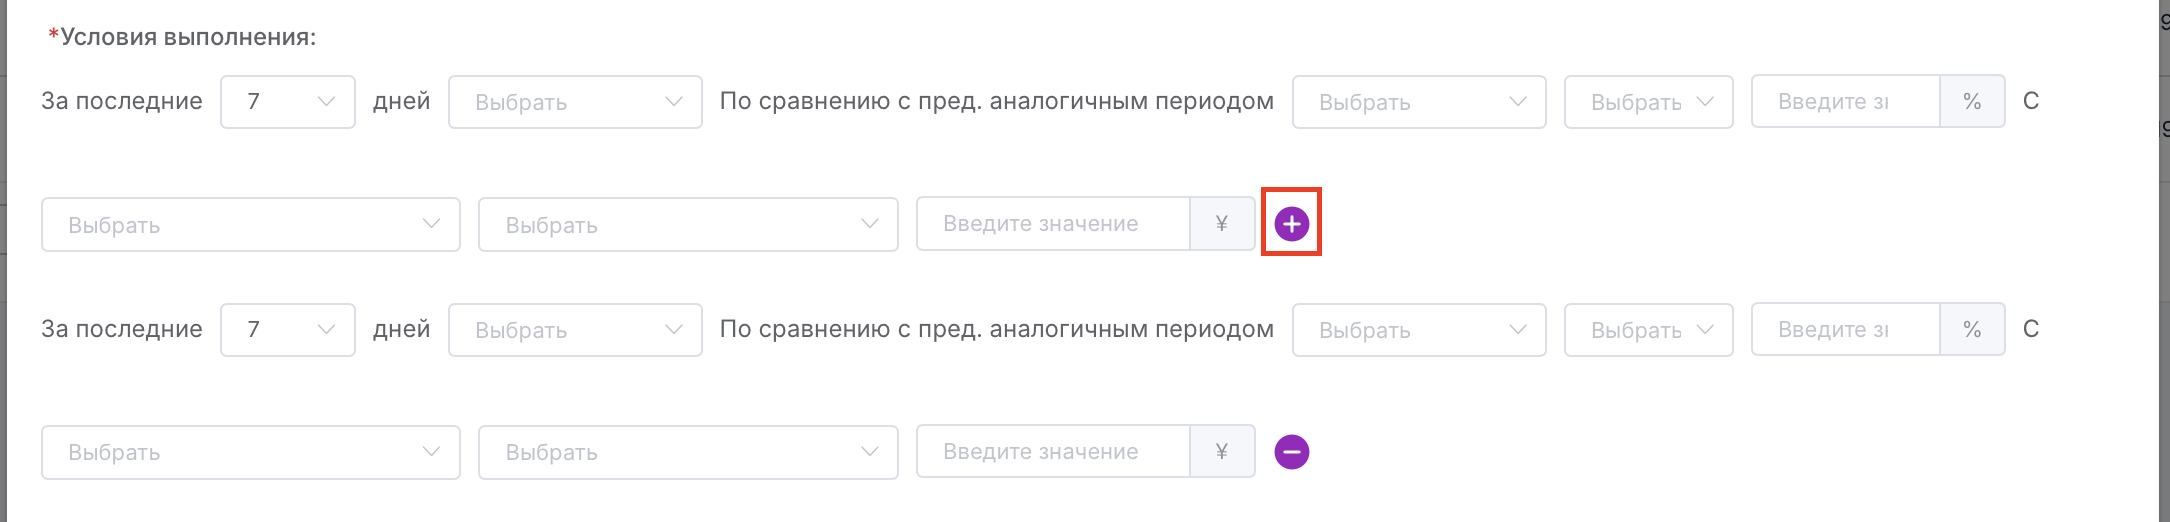
Task: Click the % suffix of the first row's input
Action: [x=1972, y=101]
